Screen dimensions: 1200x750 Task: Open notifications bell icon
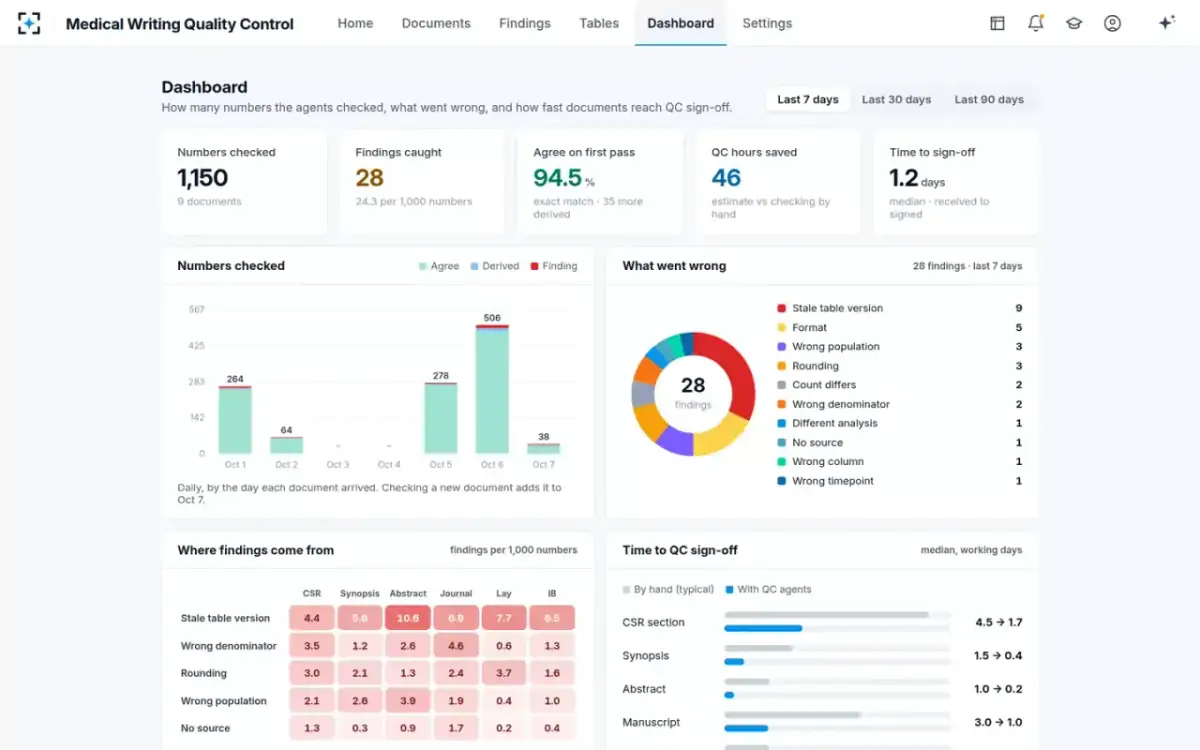click(x=1036, y=23)
